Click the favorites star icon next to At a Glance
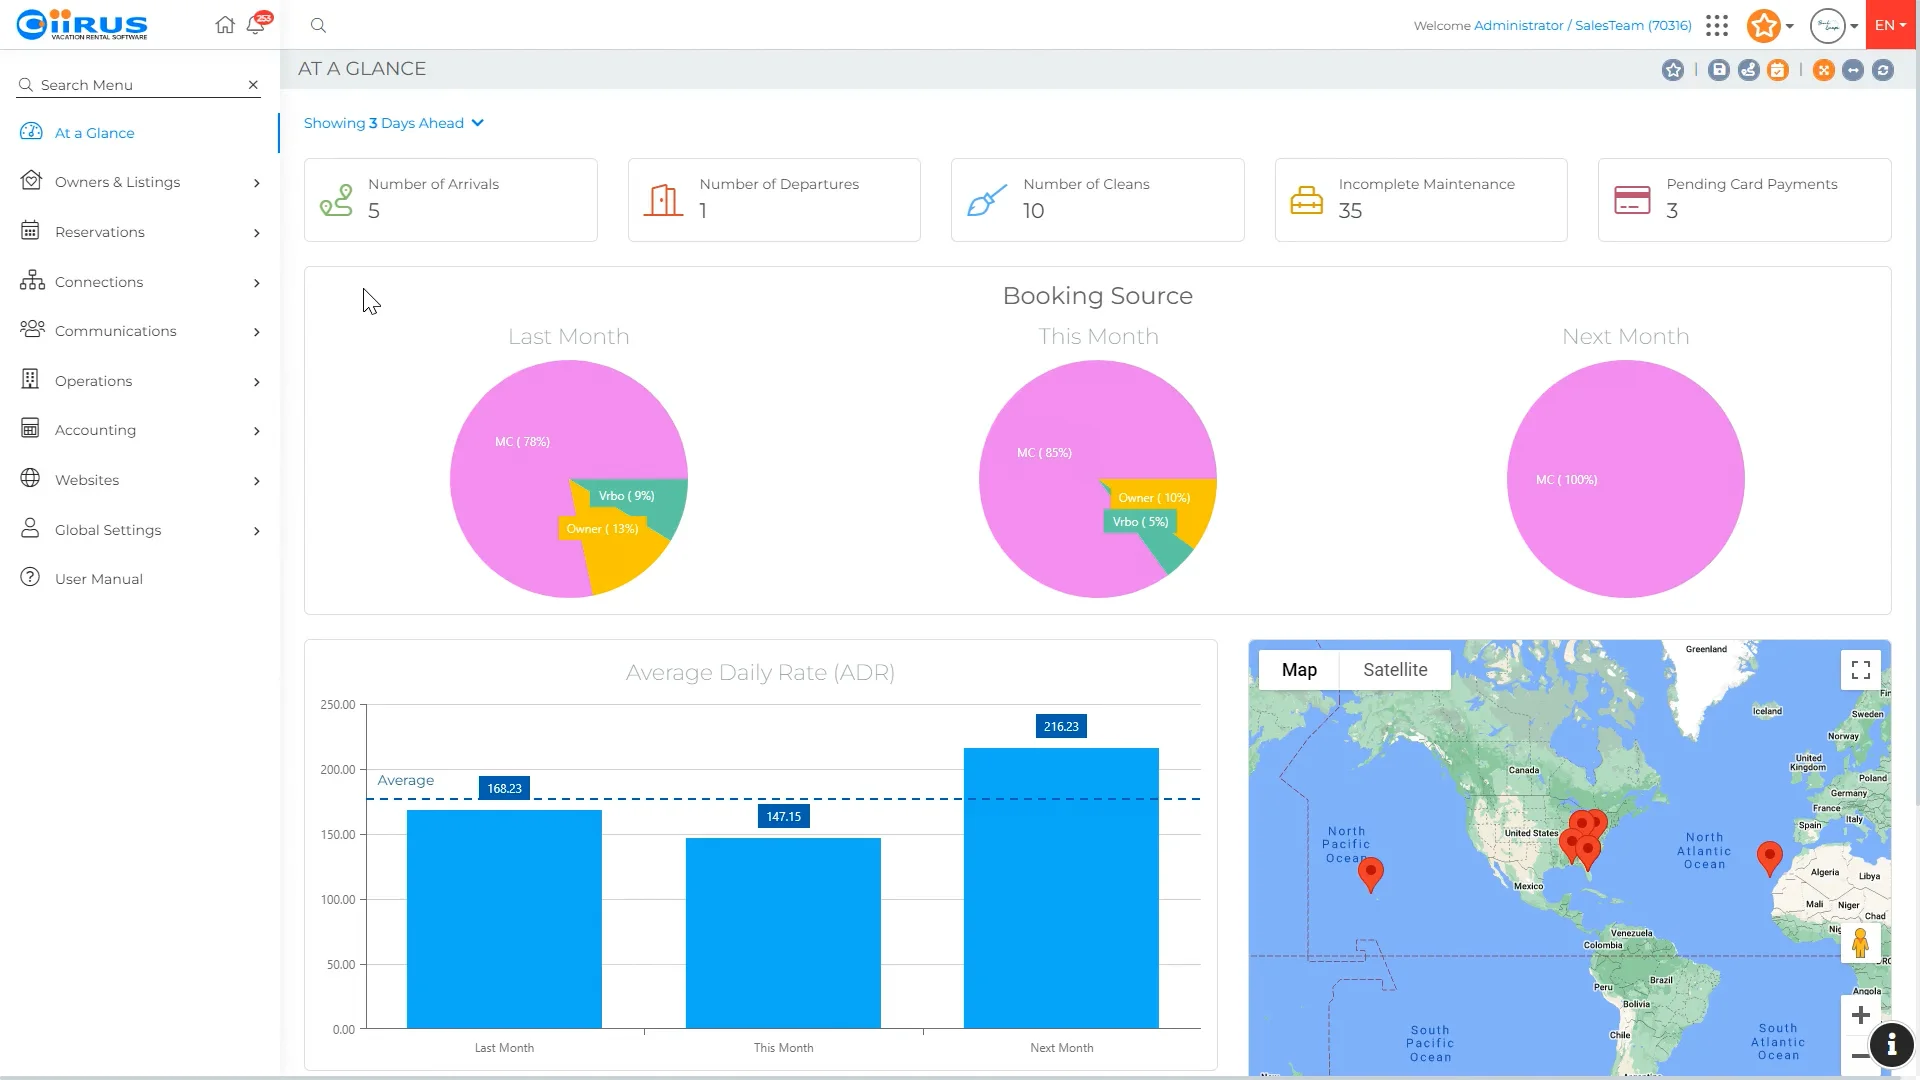Image resolution: width=1920 pixels, height=1080 pixels. click(1673, 70)
